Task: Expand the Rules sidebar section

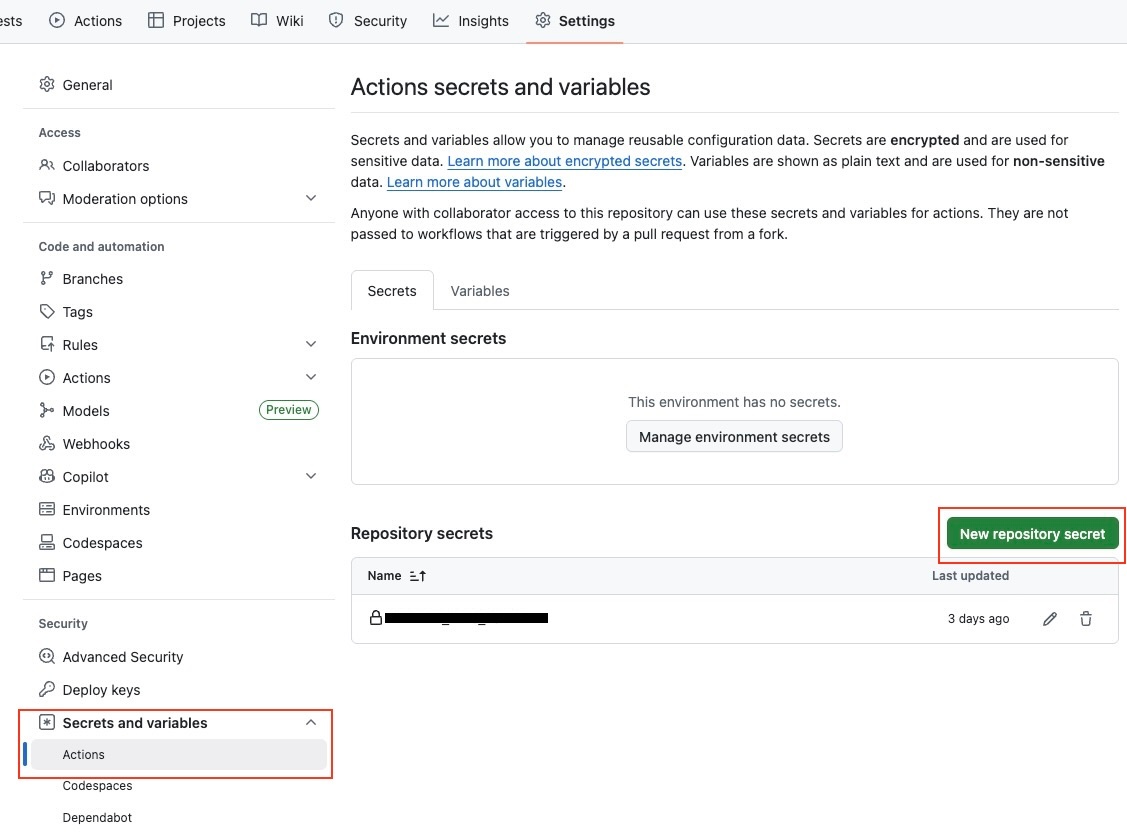Action: coord(311,345)
